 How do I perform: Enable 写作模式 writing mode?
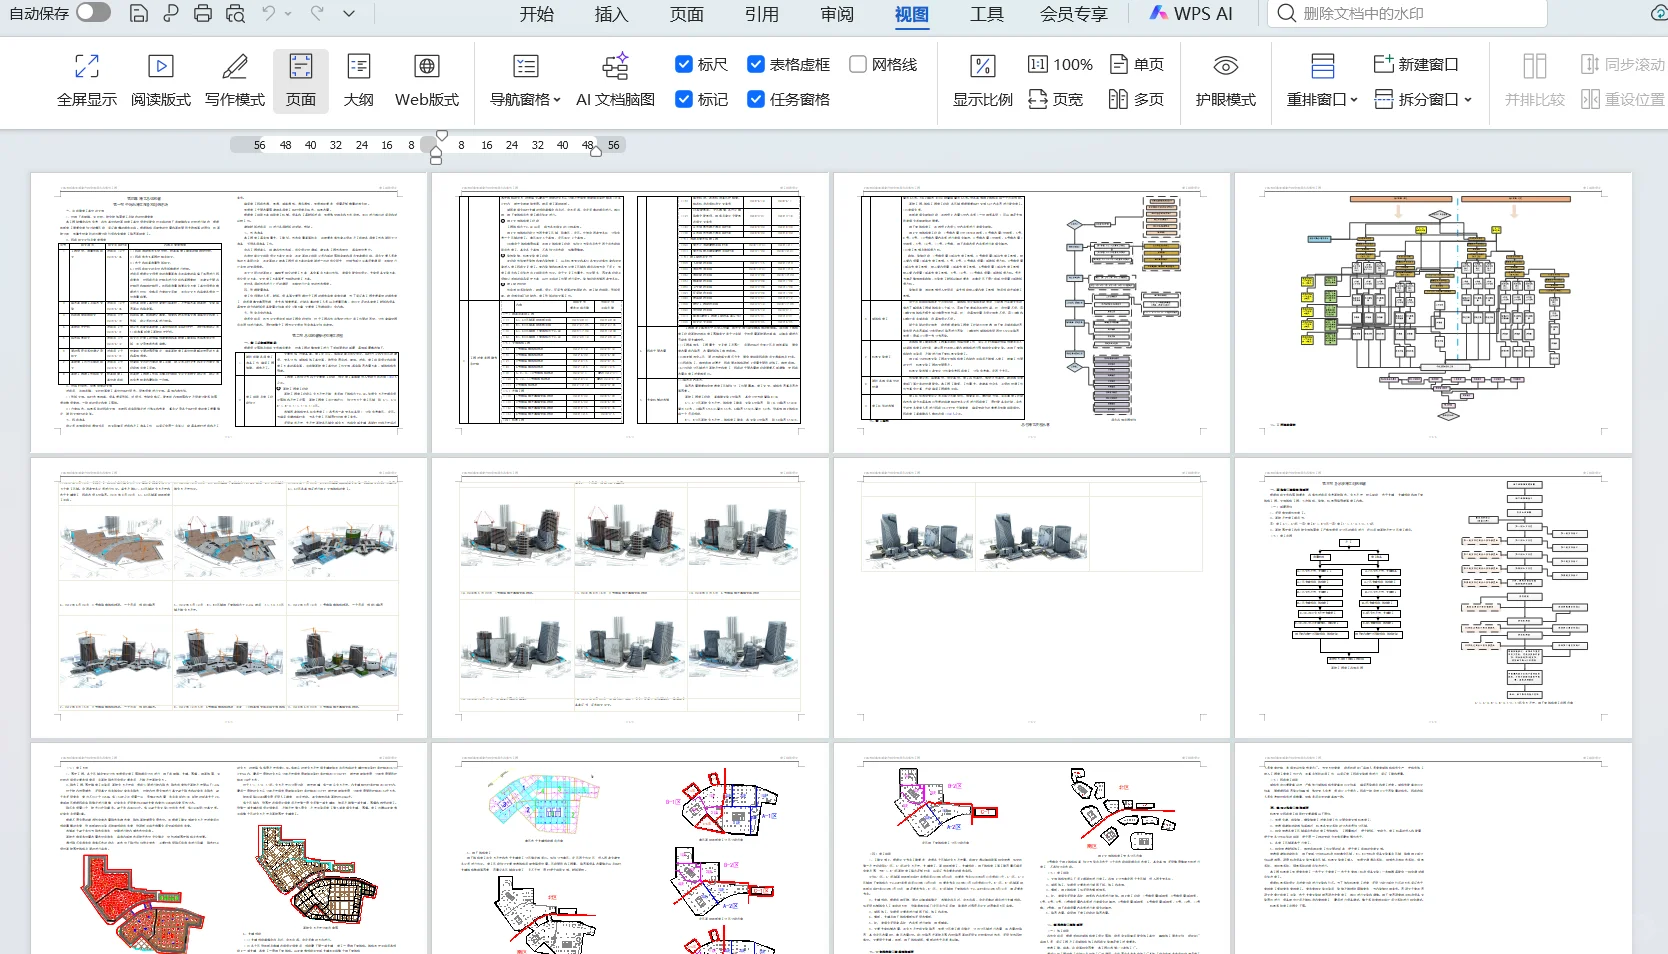(x=235, y=82)
